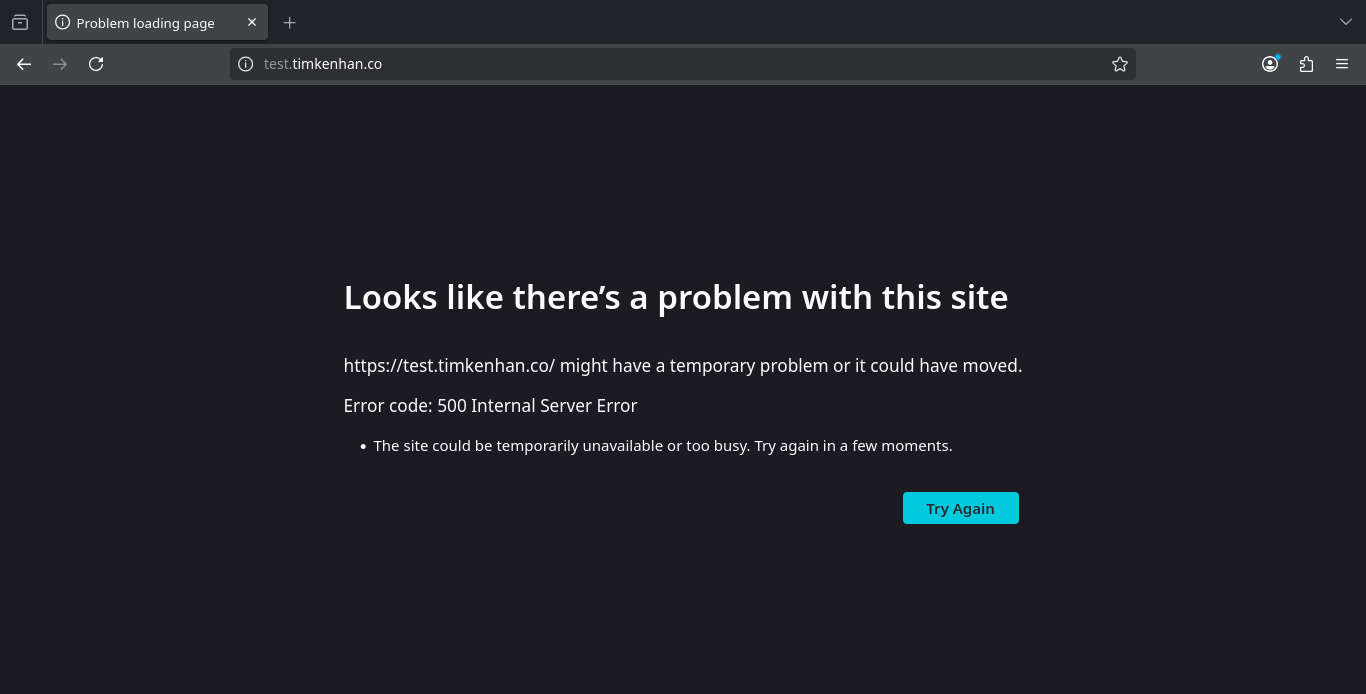Enable bookmarking for test.timkenhan.co

pos(1119,63)
